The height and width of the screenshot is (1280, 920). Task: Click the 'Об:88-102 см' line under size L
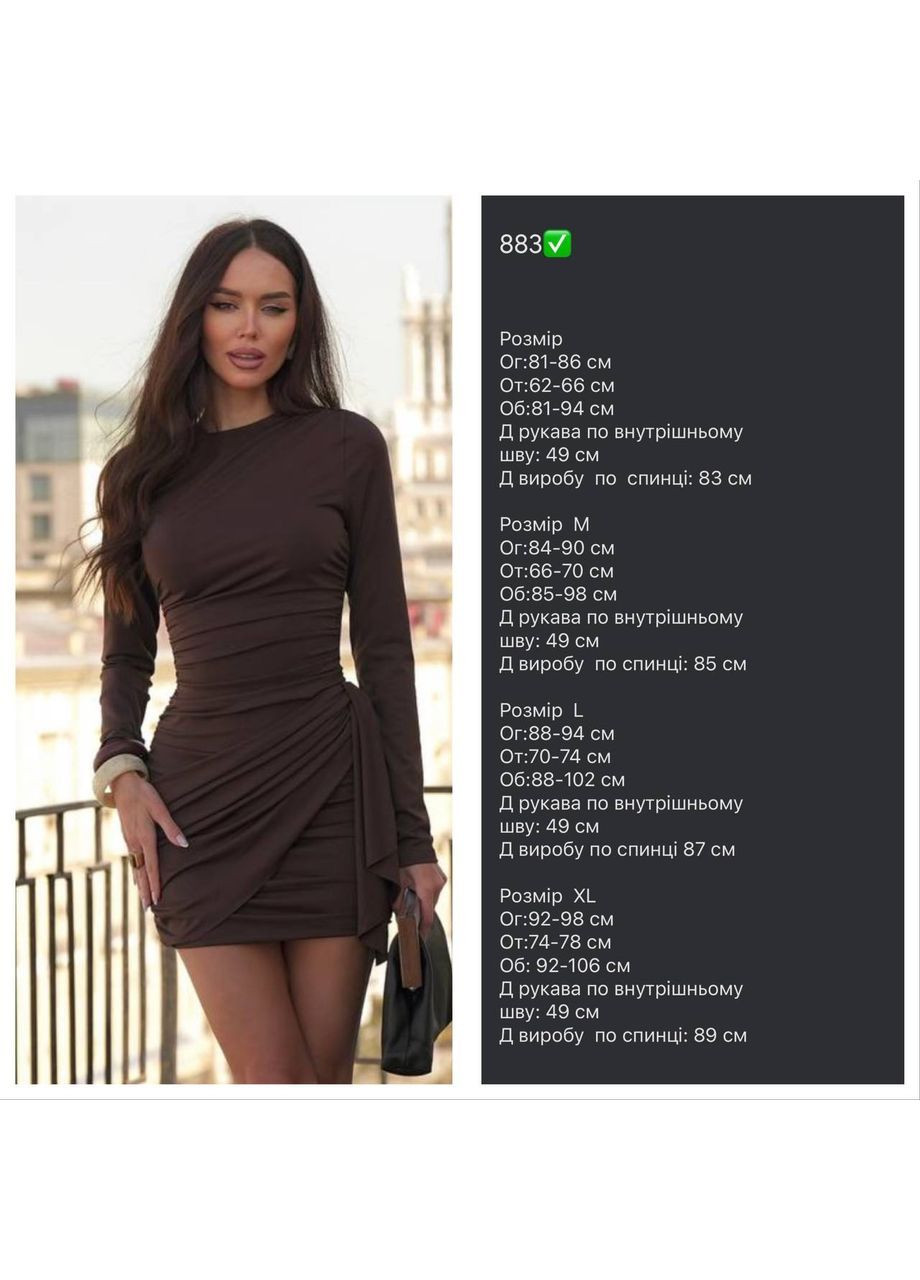point(562,780)
